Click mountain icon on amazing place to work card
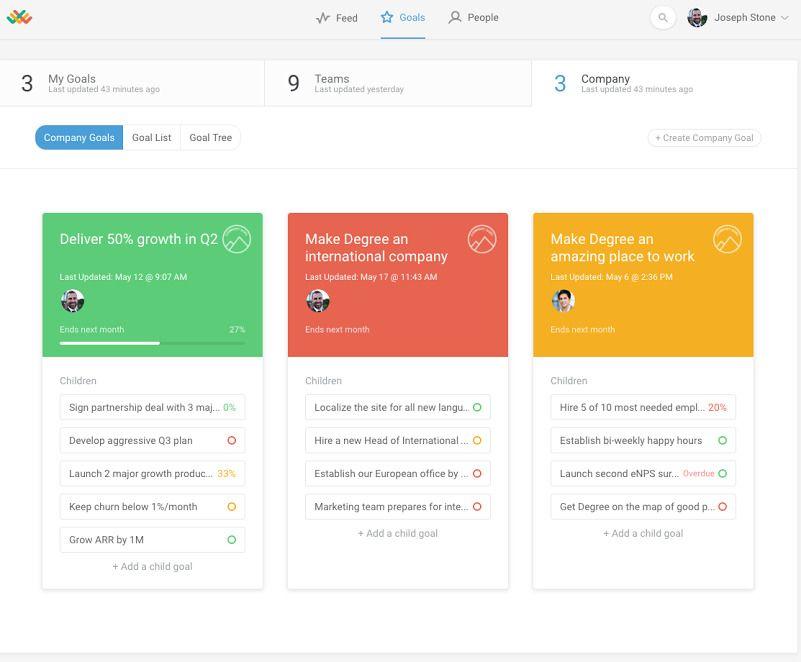Viewport: 801px width, 662px height. (x=727, y=239)
